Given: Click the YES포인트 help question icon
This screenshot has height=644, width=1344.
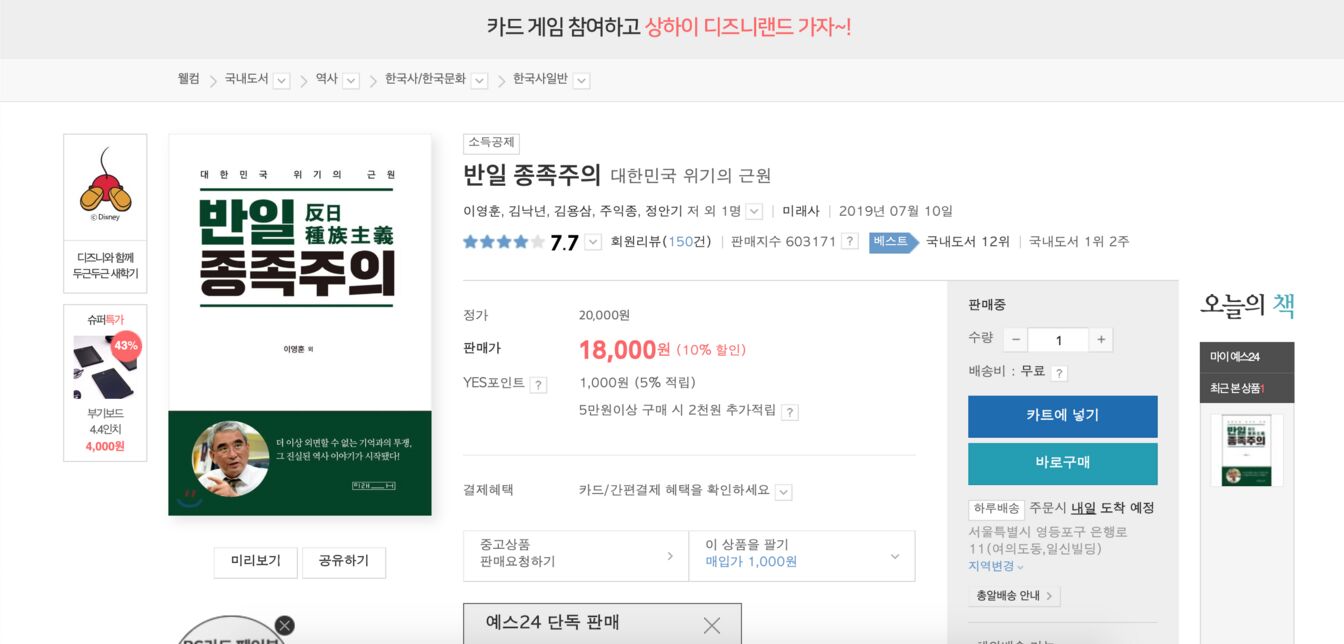Looking at the screenshot, I should tap(538, 385).
